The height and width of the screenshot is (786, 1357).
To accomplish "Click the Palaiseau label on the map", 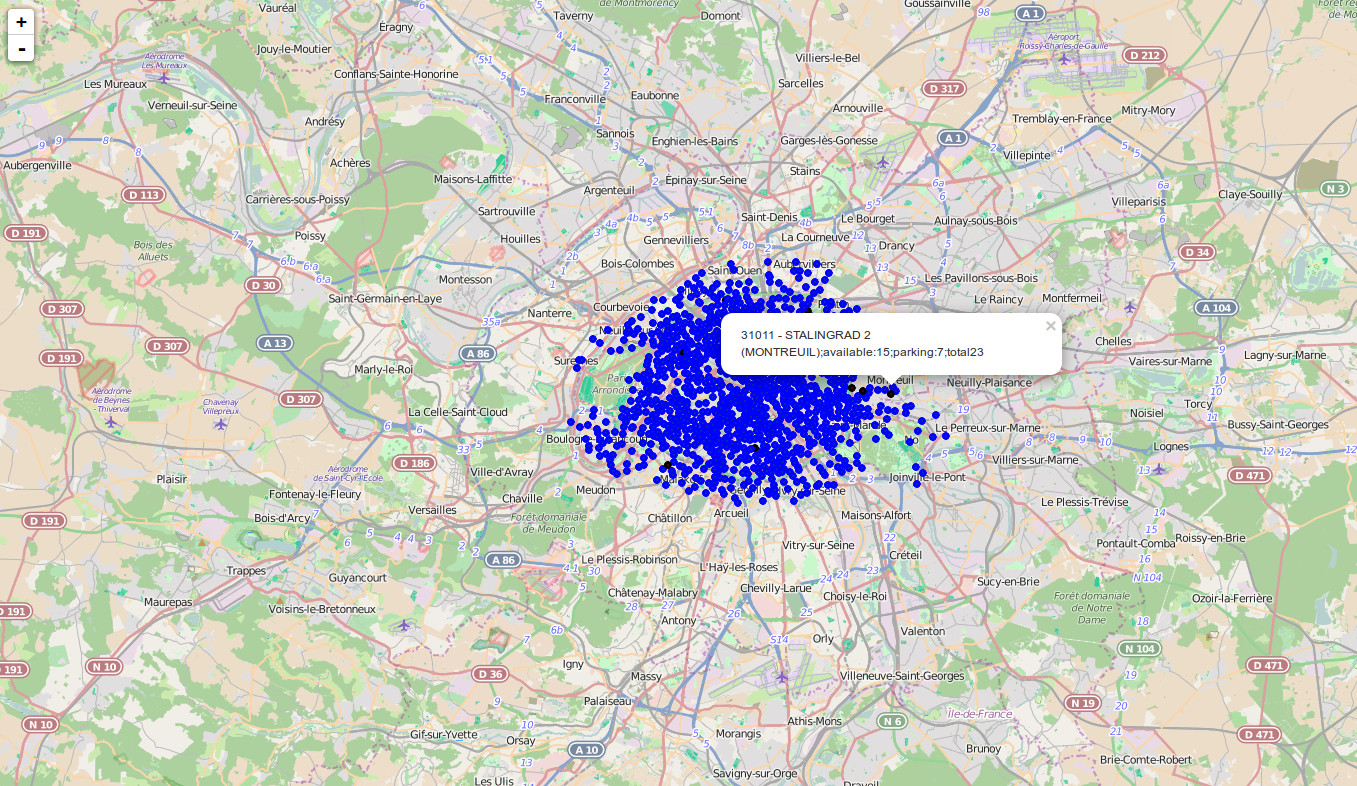I will (608, 702).
